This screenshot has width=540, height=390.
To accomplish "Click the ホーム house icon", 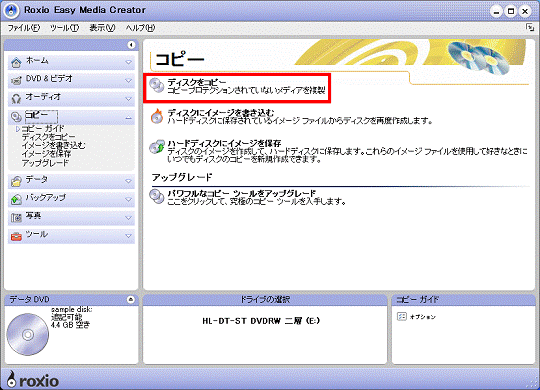I will 16,62.
